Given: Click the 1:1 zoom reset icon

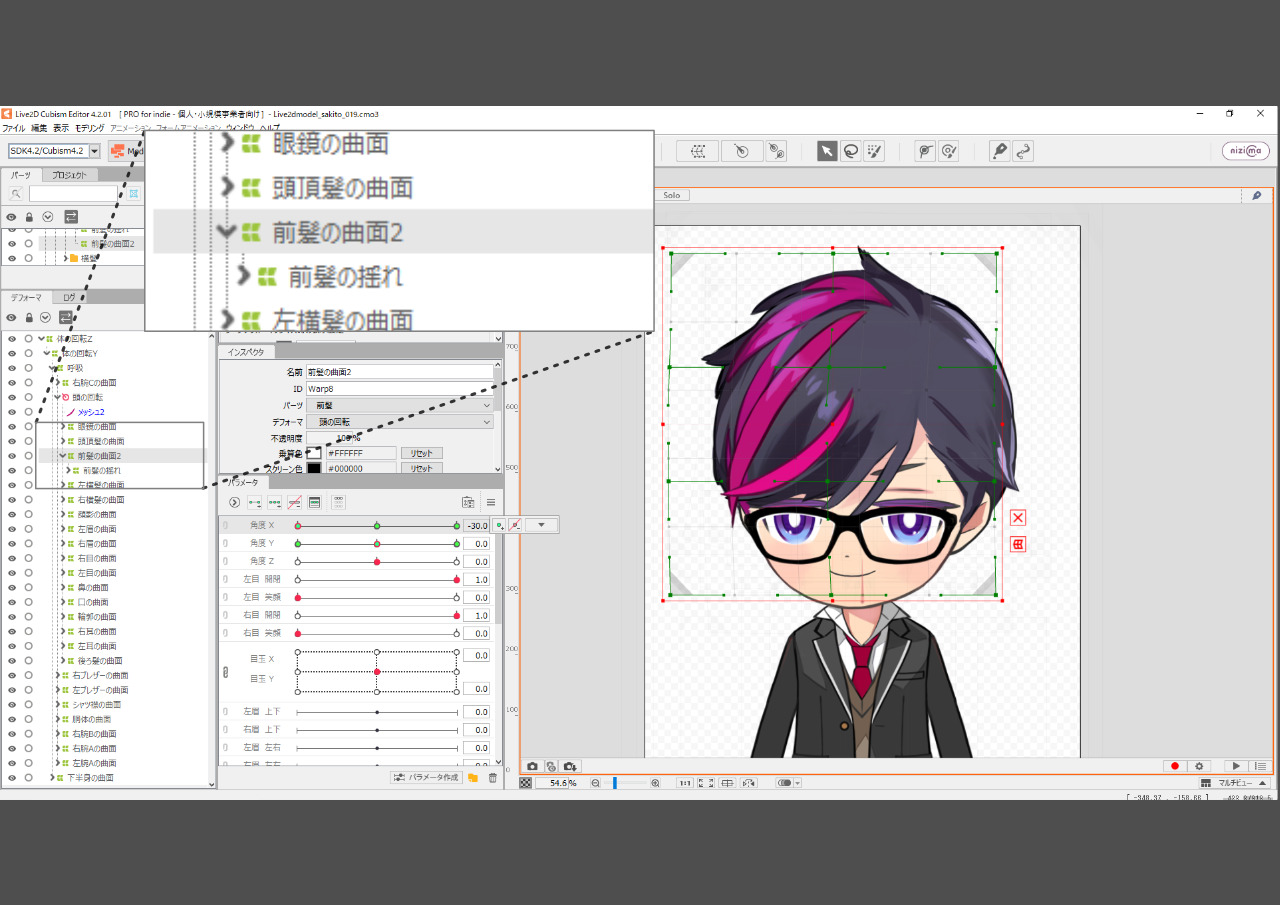Looking at the screenshot, I should coord(685,783).
